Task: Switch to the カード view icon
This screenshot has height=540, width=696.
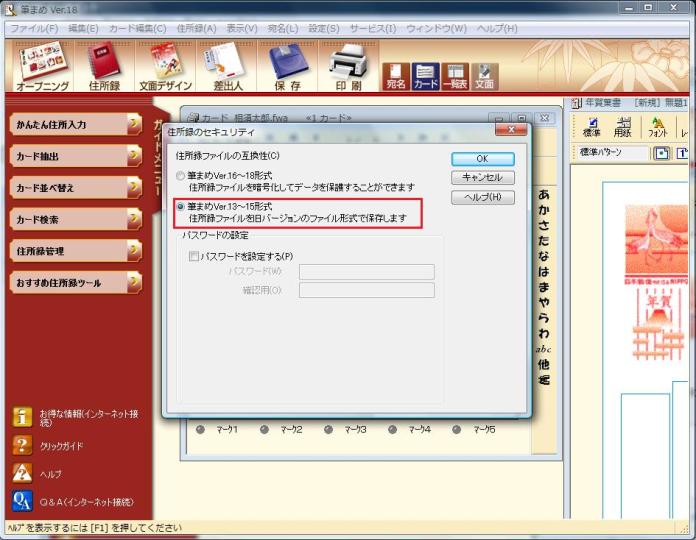Action: [x=426, y=76]
